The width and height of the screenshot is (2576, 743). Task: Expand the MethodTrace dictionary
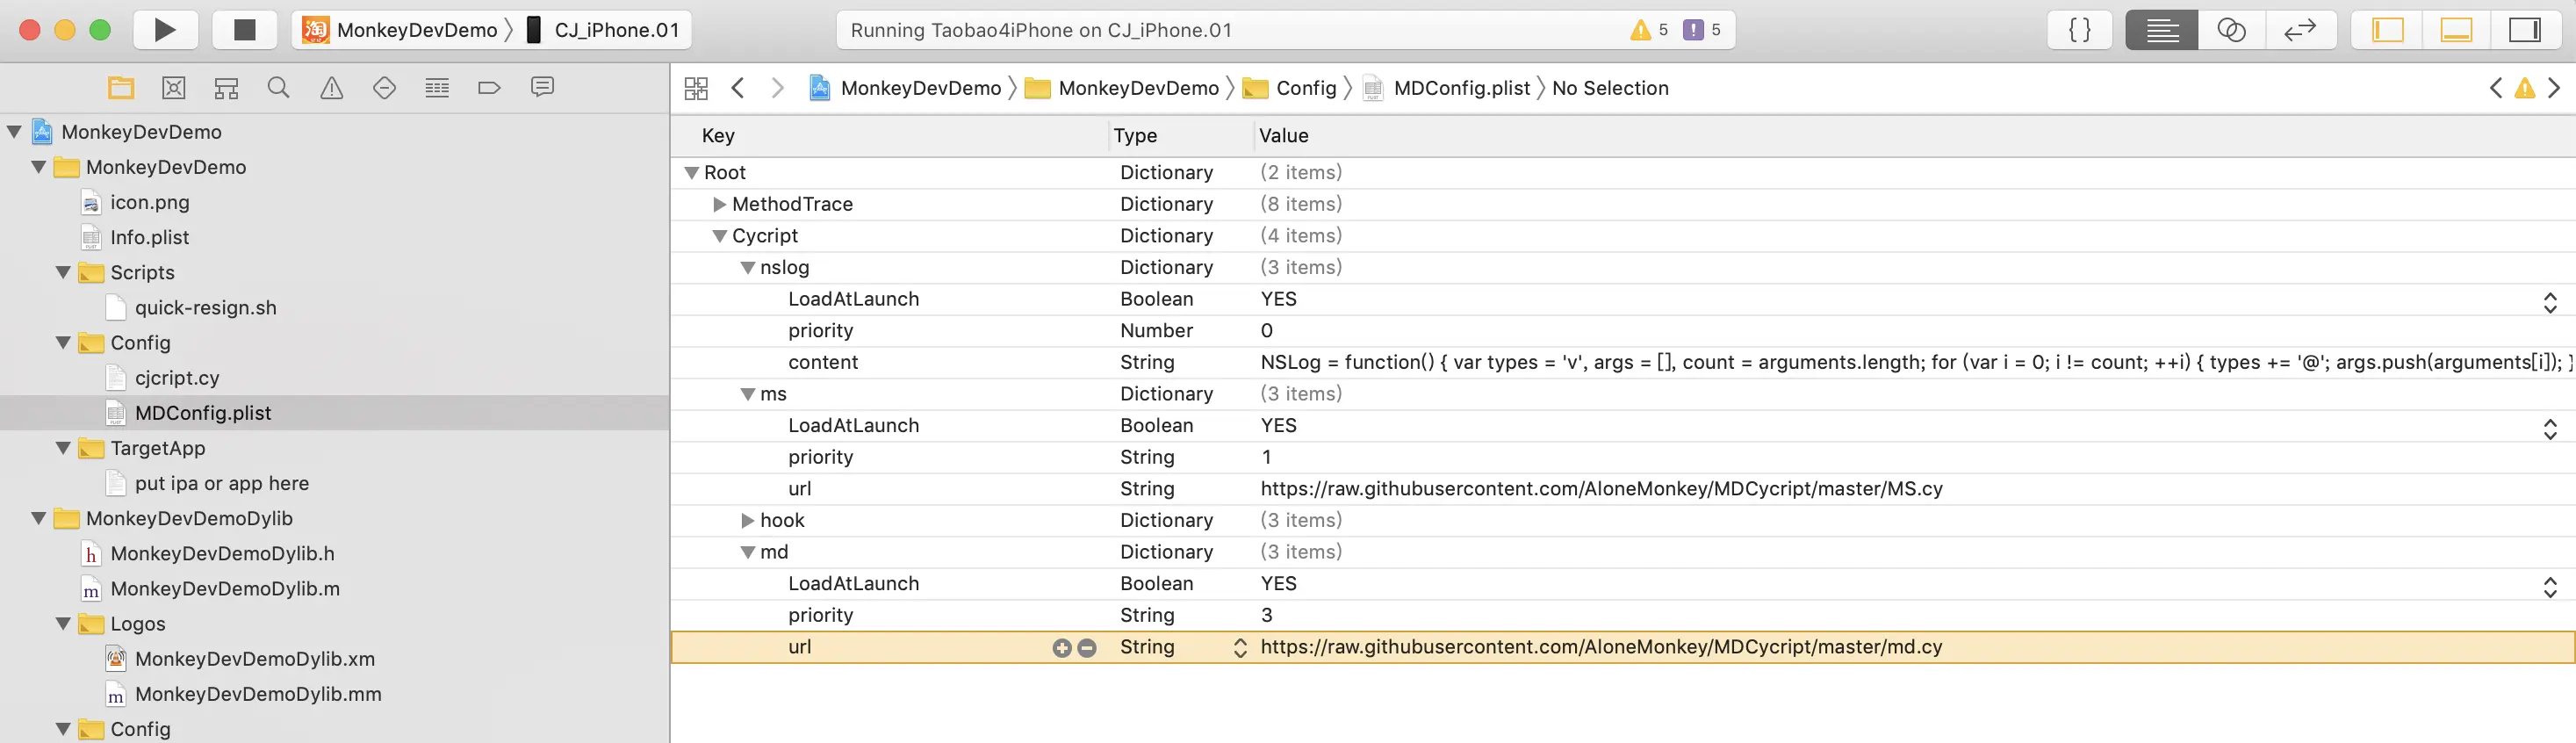(x=719, y=204)
